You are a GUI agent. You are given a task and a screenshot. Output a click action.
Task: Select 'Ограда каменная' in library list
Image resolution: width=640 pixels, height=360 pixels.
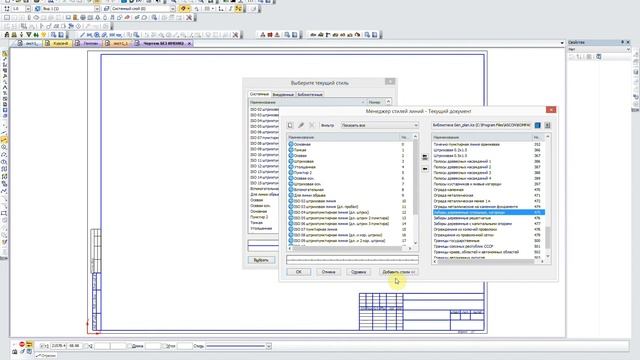click(449, 190)
